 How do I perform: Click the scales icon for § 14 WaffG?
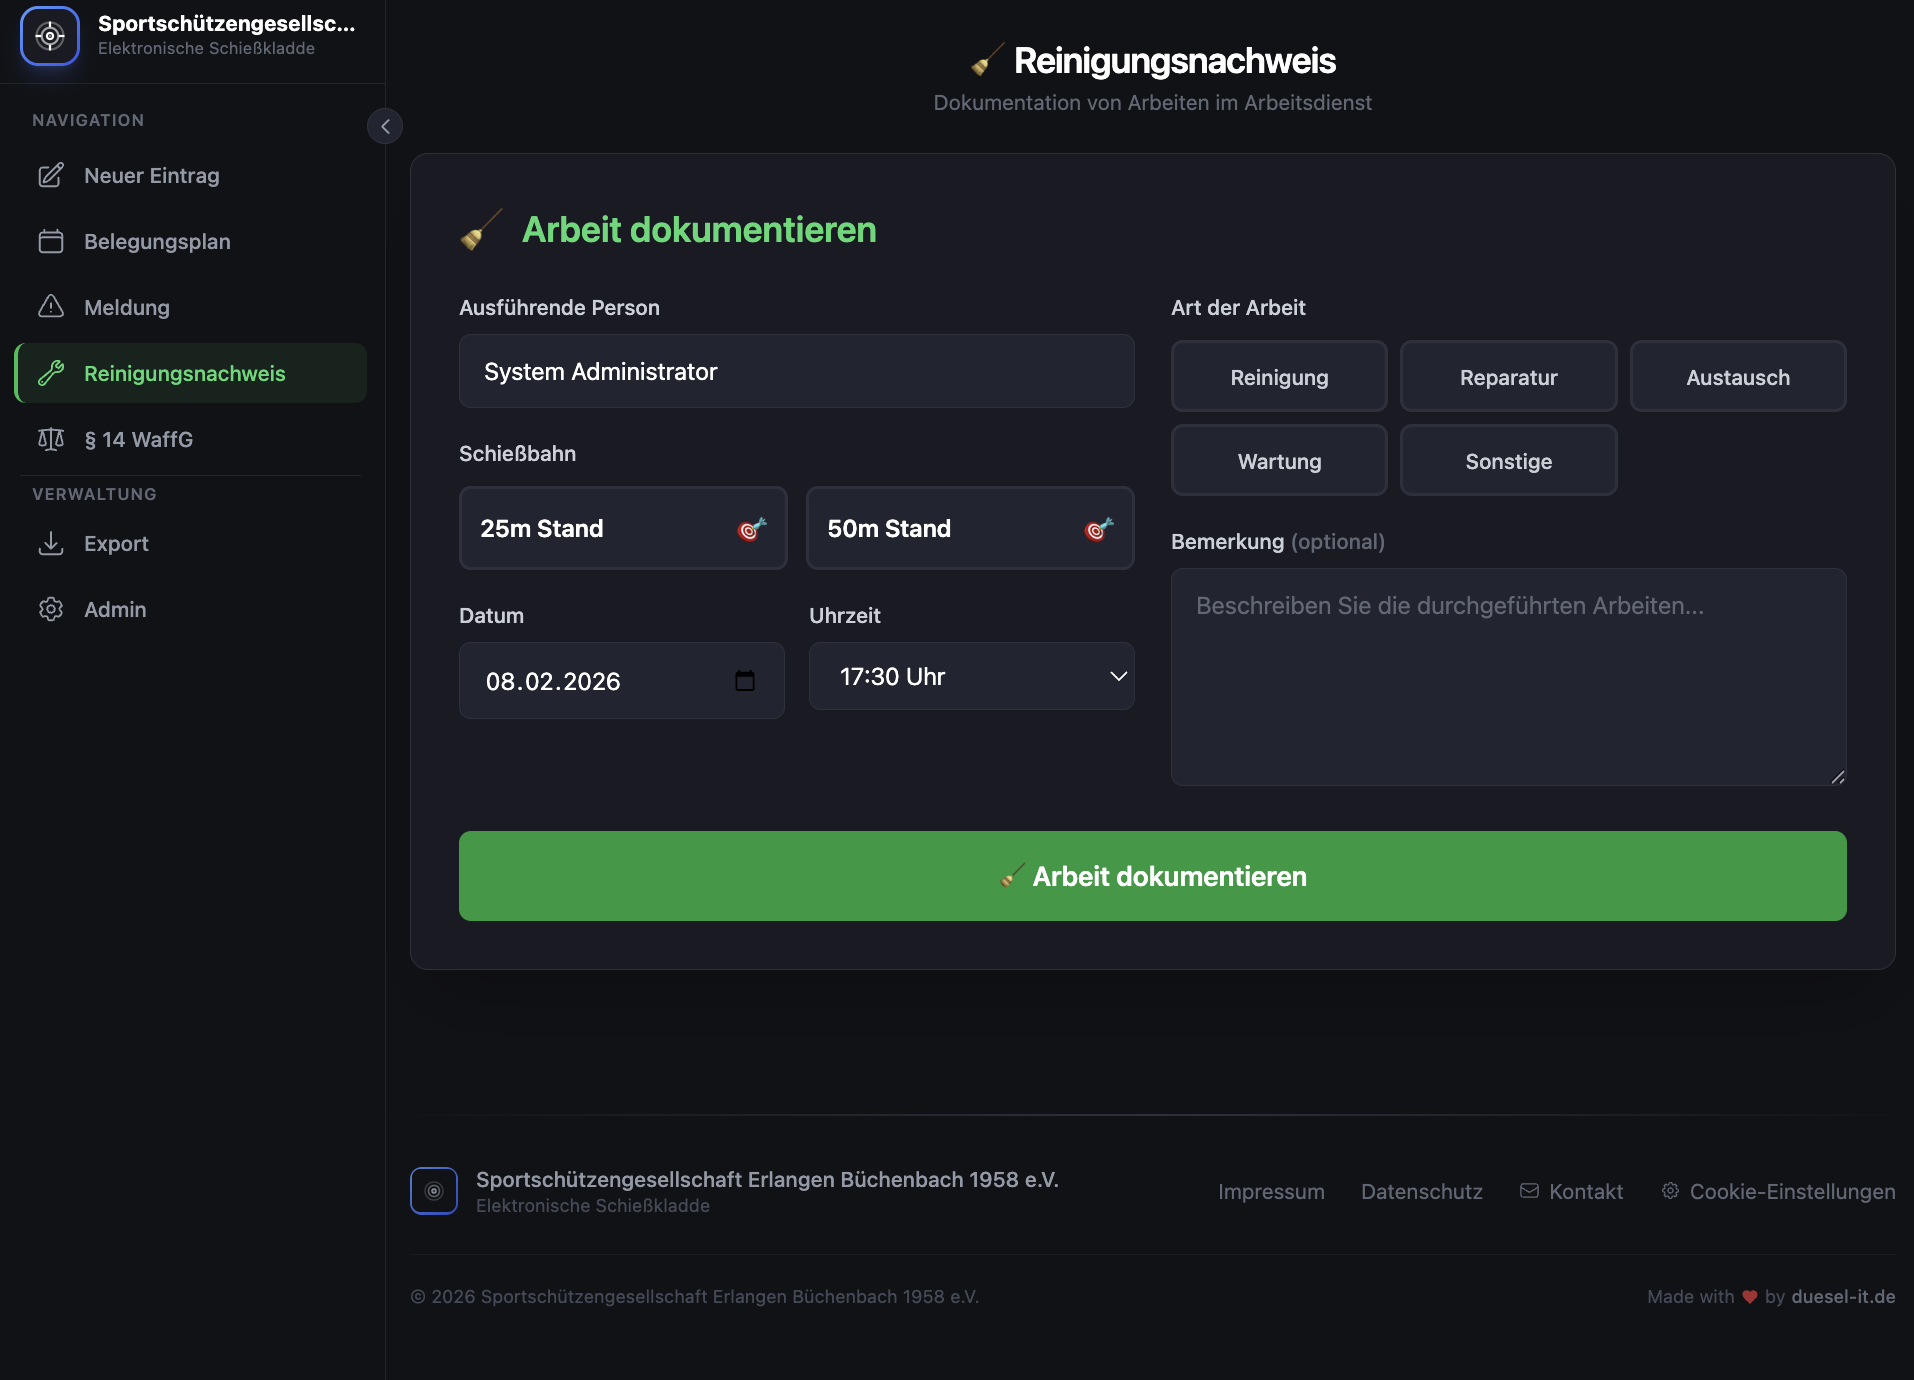click(51, 440)
